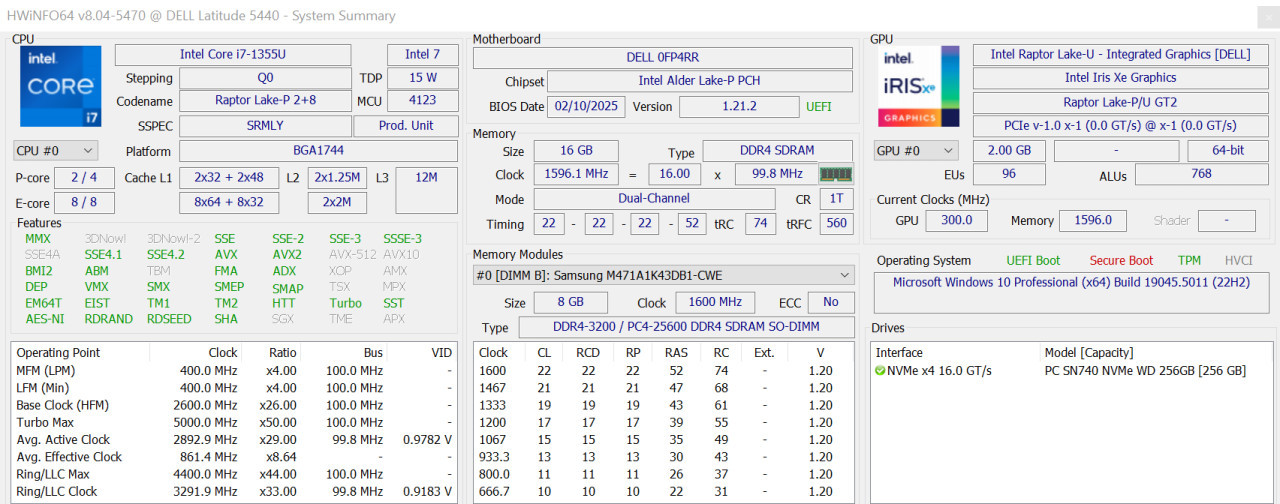Click the Ring/LLC Max row label
Screen dimensions: 1280x504
point(53,474)
